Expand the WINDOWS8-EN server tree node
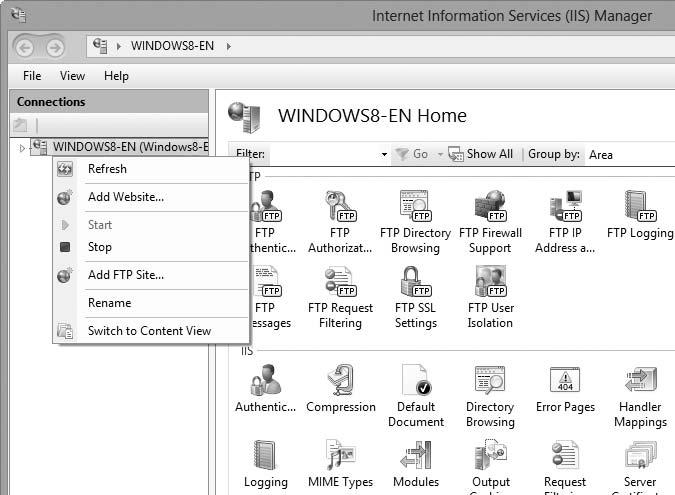The width and height of the screenshot is (675, 495). (x=22, y=148)
